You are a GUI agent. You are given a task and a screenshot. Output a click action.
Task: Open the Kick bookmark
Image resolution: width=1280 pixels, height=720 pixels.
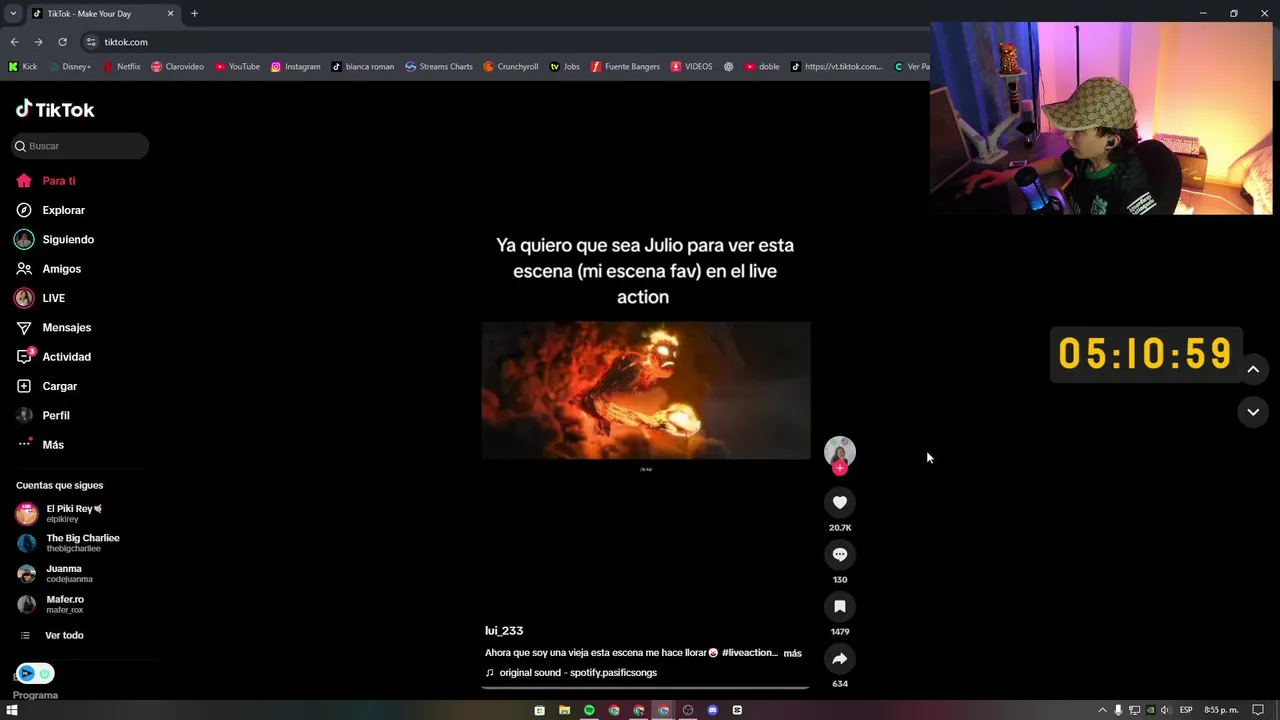(x=22, y=67)
